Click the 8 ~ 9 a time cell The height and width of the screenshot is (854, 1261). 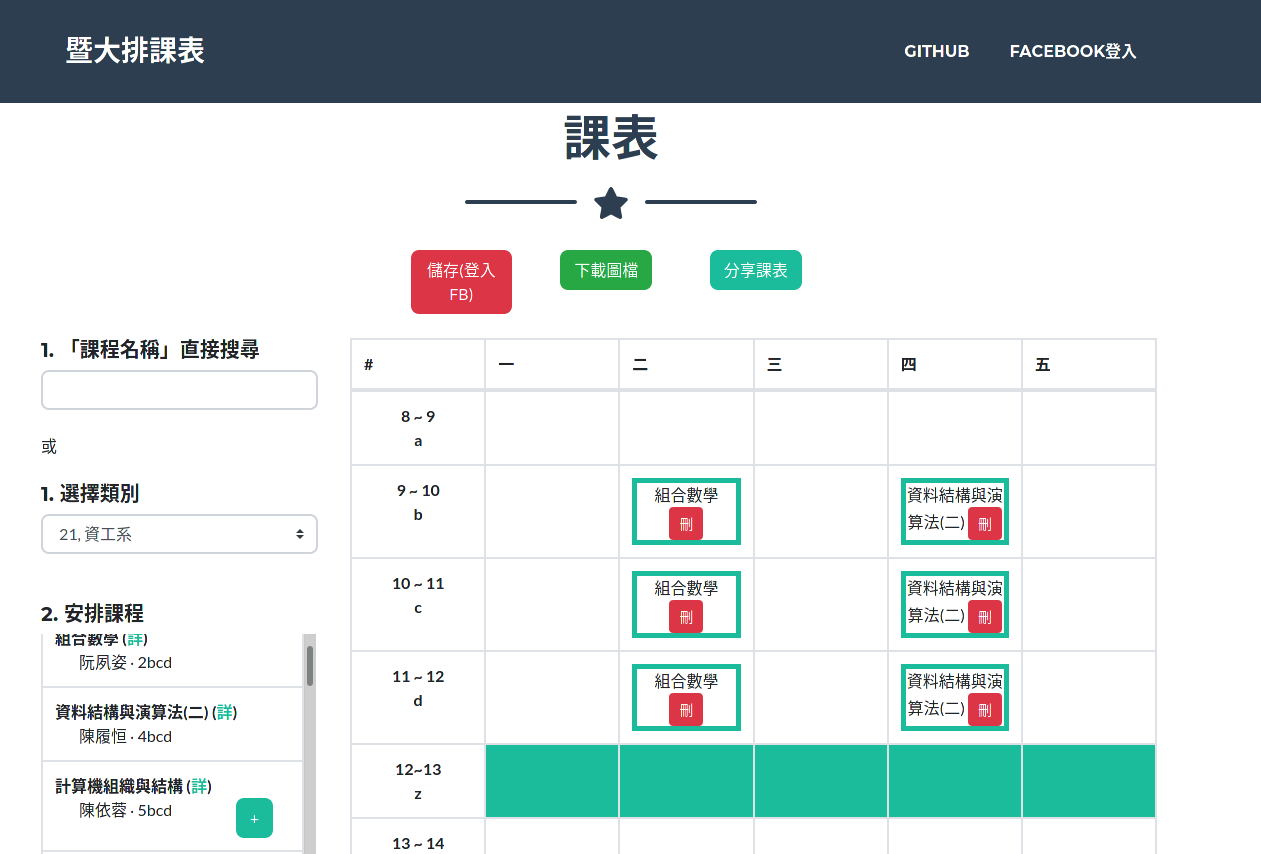click(418, 429)
